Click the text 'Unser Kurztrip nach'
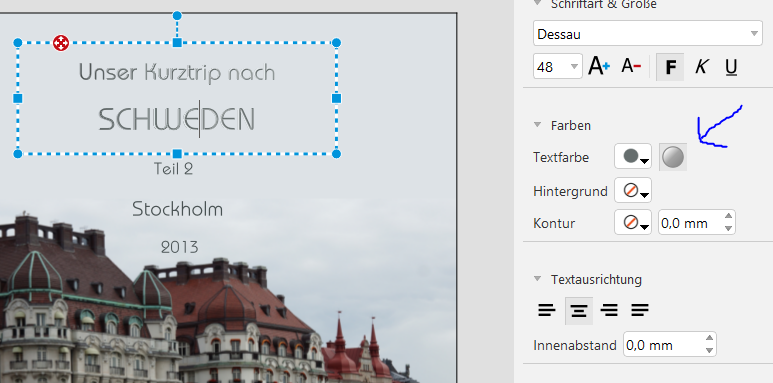Image resolution: width=773 pixels, height=383 pixels. click(x=177, y=73)
